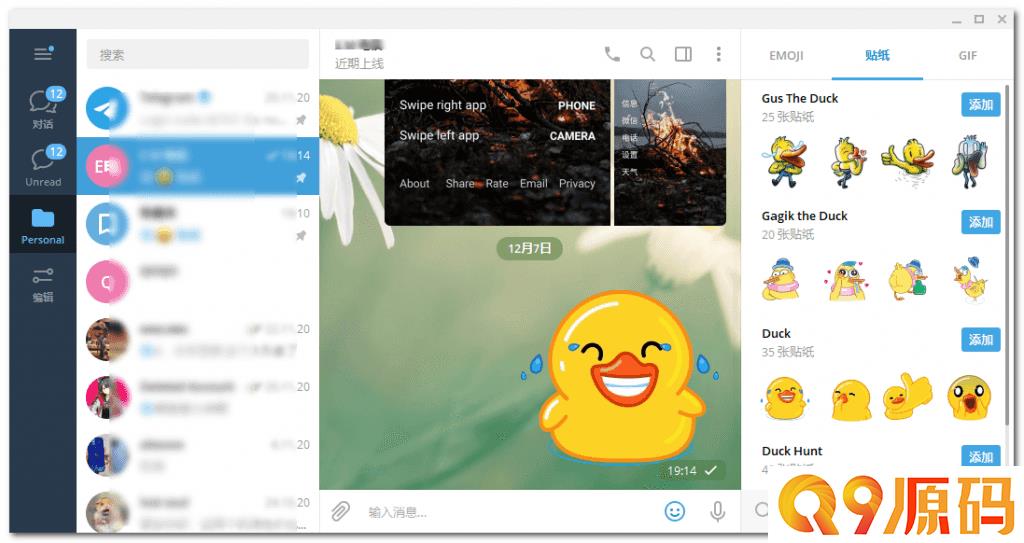Open the bookmark avatar chat row
The height and width of the screenshot is (543, 1024).
point(197,224)
